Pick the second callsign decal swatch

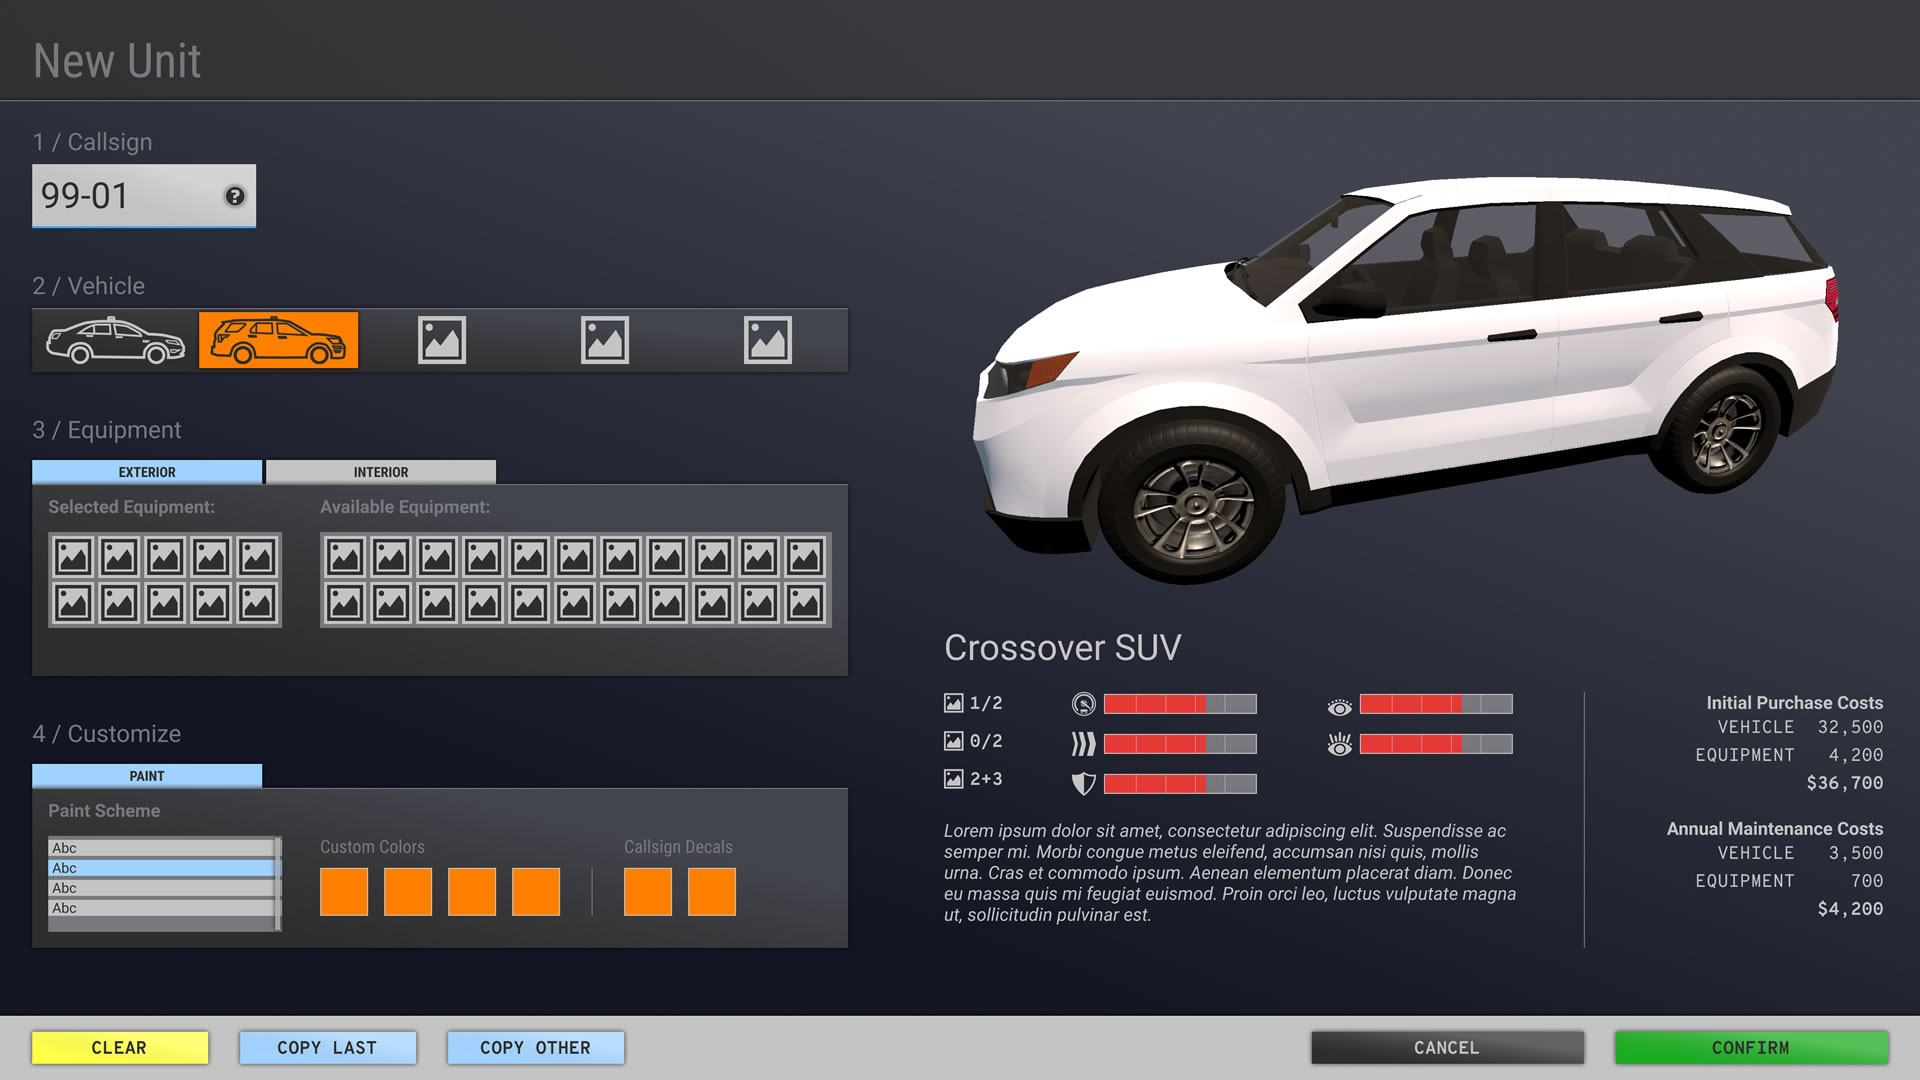711,892
